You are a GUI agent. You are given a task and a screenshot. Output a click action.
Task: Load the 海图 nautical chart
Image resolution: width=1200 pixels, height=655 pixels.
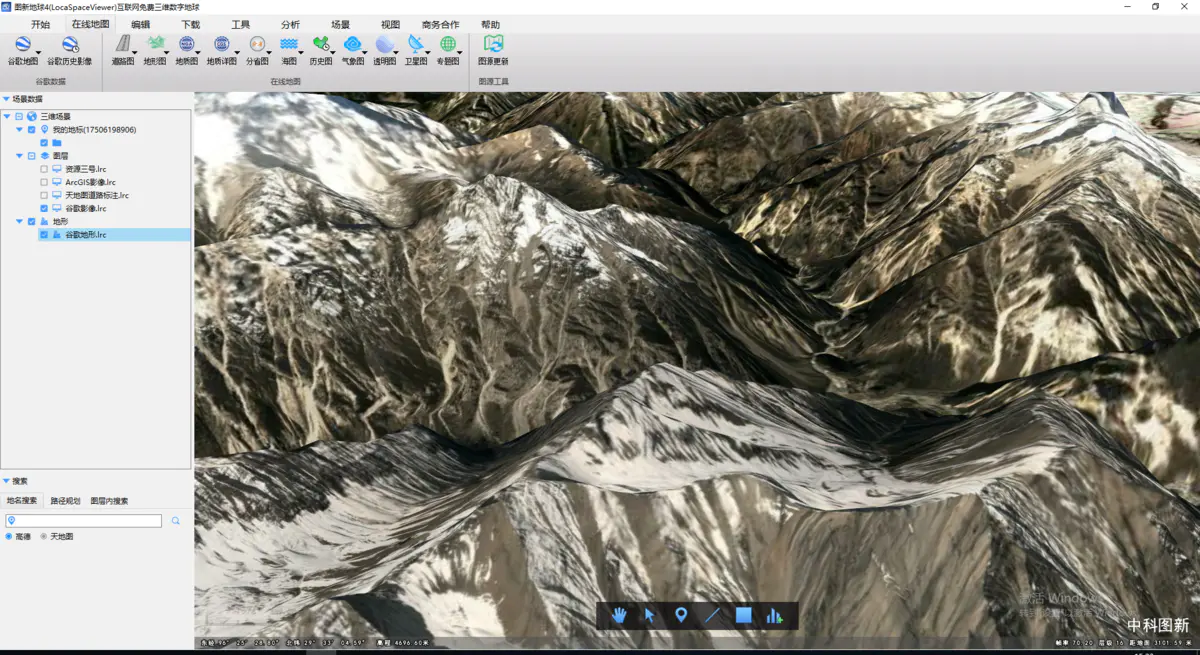pos(289,50)
